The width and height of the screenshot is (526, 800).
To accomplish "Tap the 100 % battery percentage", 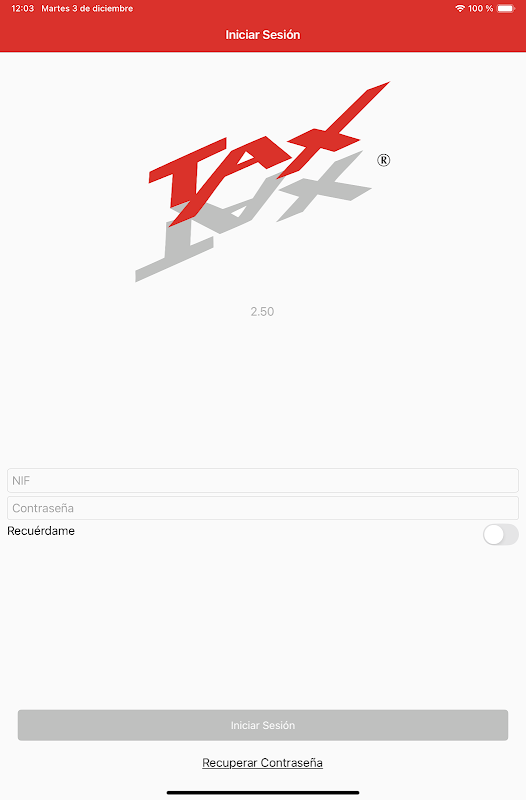I will pos(480,9).
